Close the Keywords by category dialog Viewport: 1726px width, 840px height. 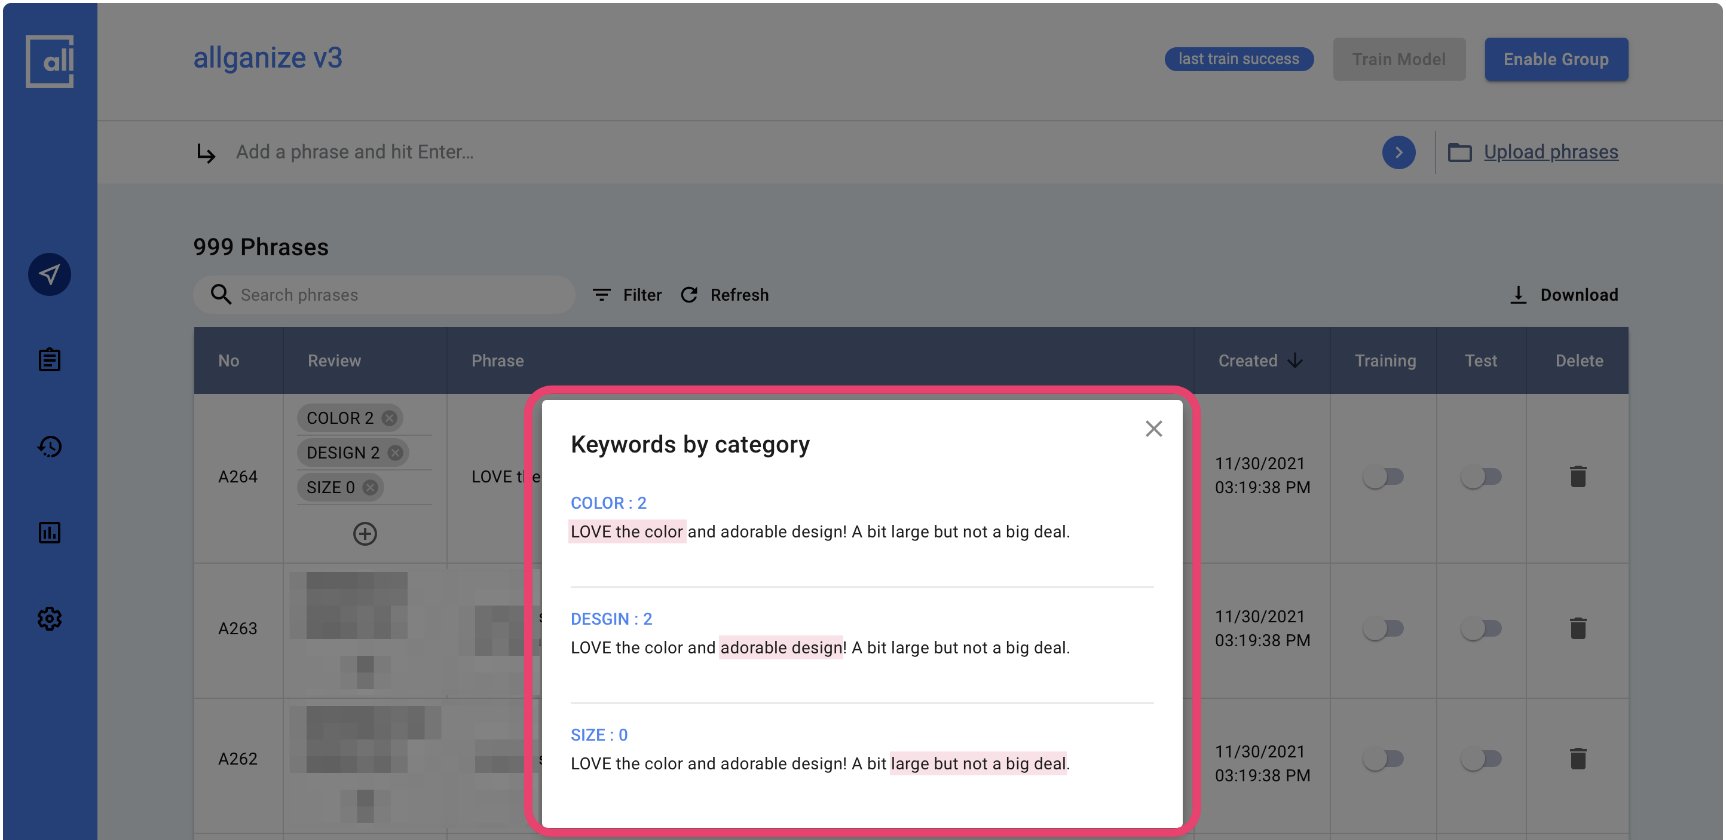(1153, 429)
